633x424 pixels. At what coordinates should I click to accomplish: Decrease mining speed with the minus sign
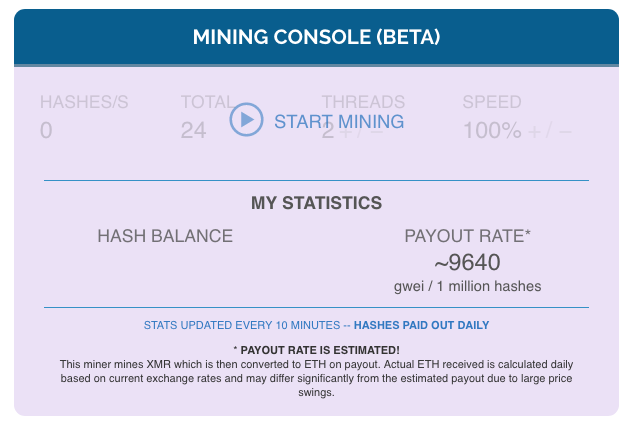pos(566,131)
